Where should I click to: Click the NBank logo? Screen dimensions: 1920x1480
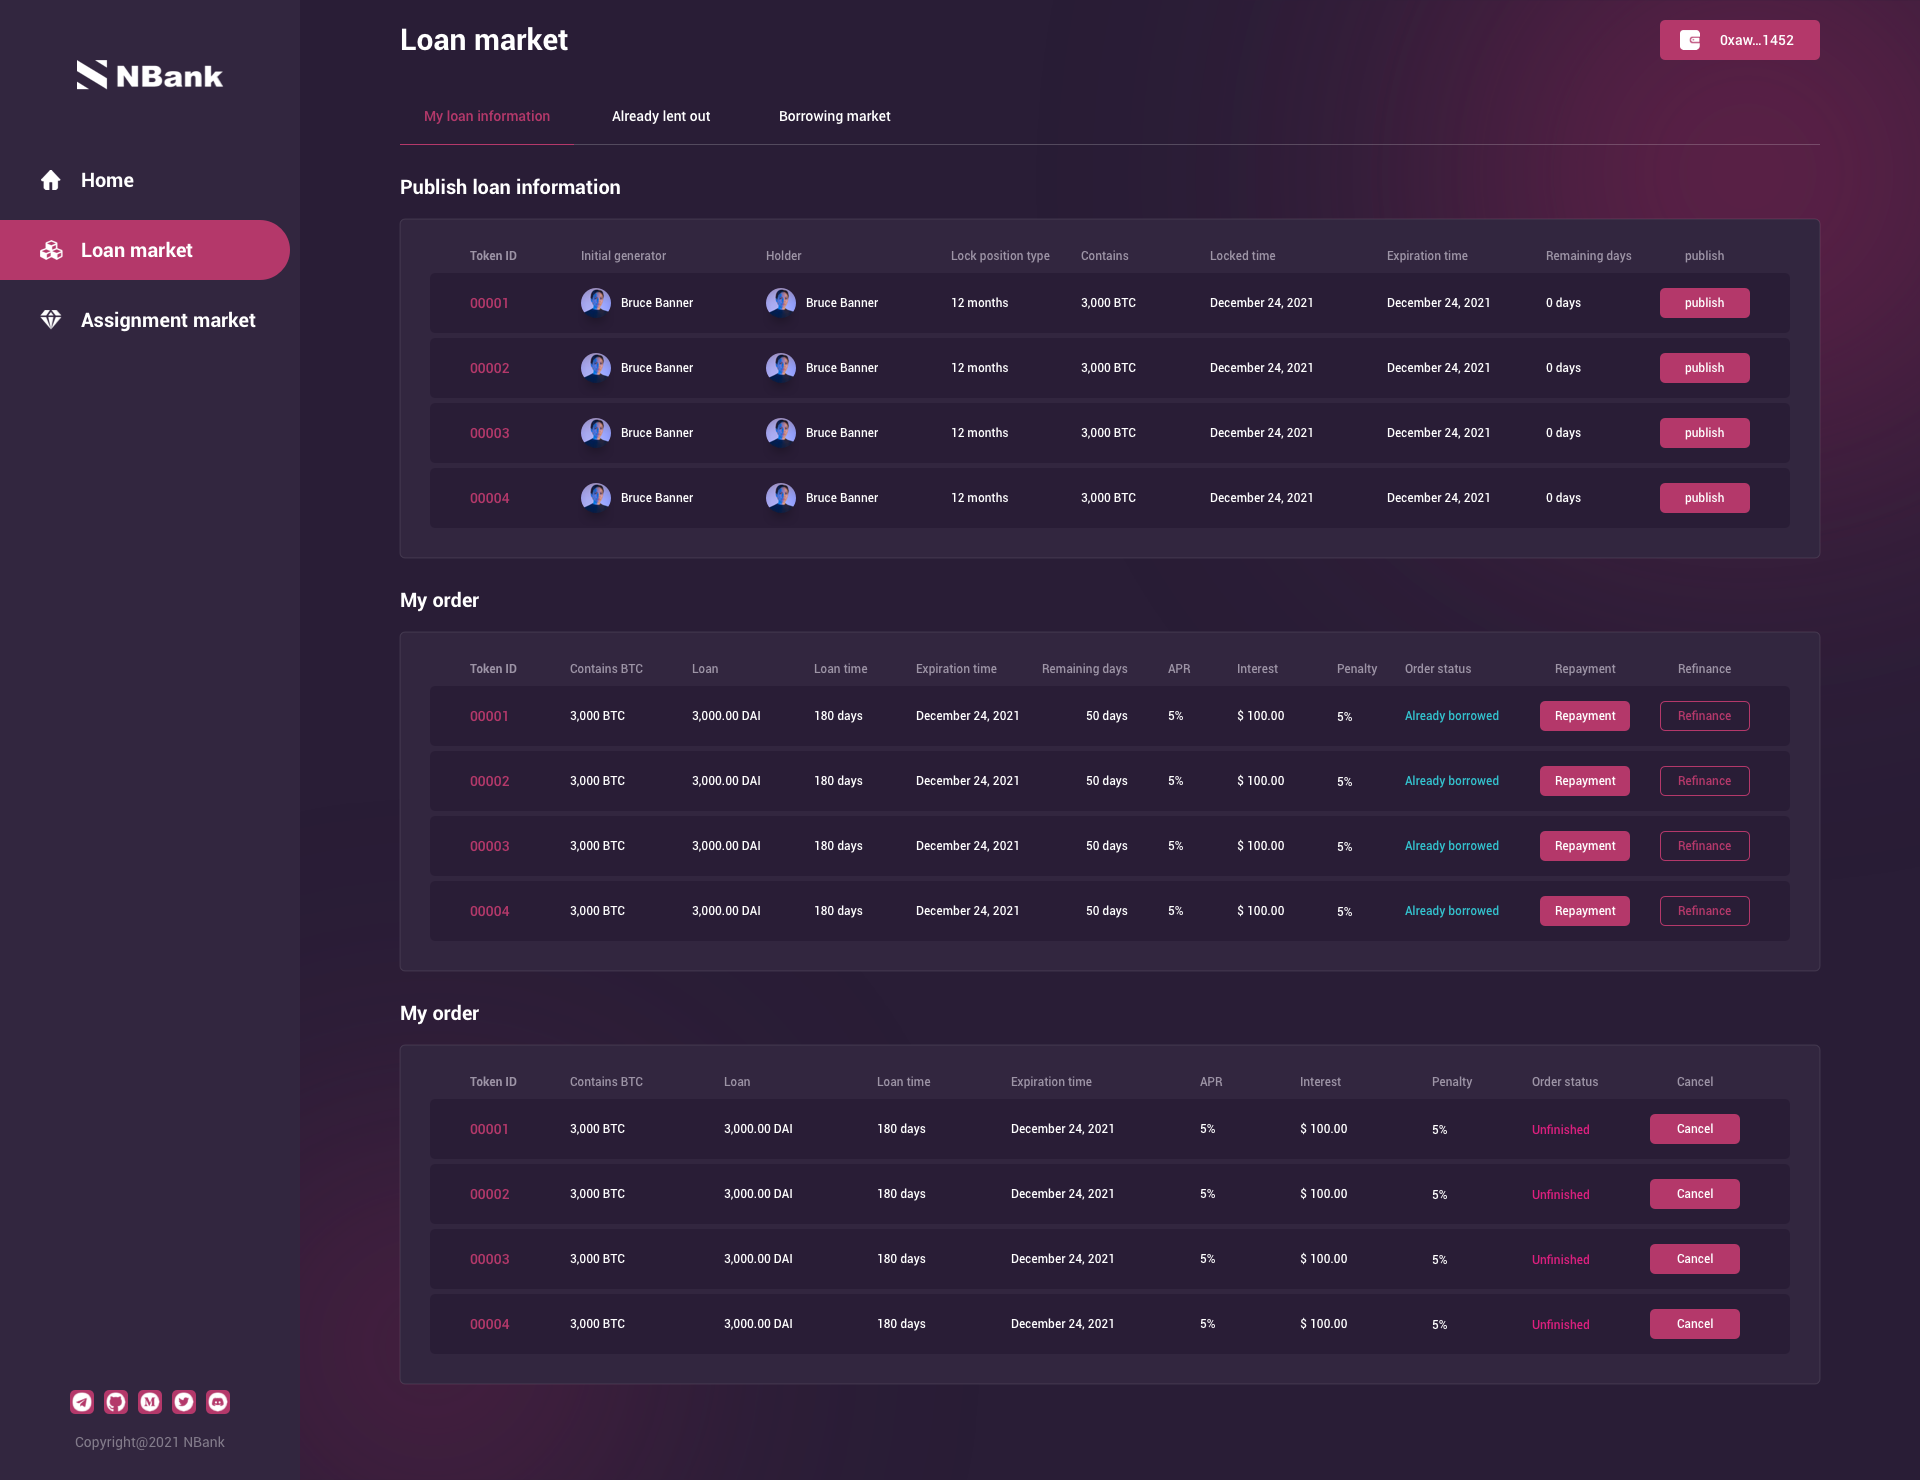(x=150, y=75)
